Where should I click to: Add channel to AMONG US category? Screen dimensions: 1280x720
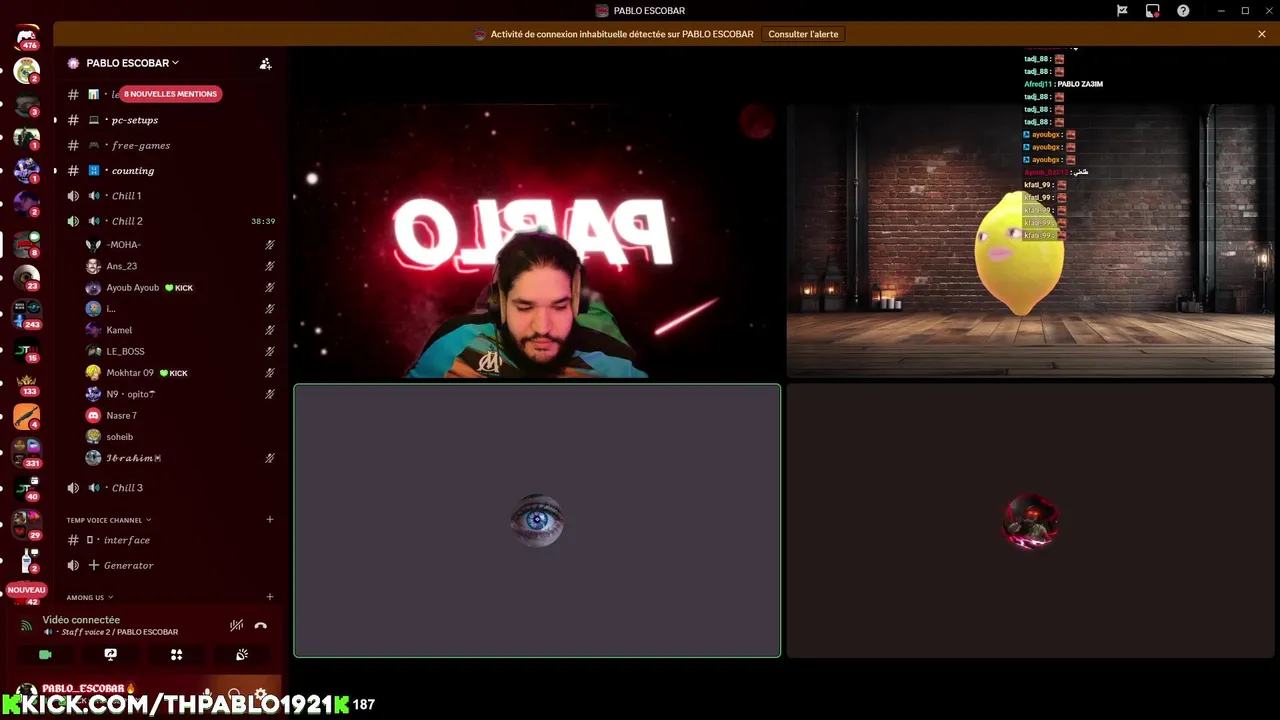270,597
